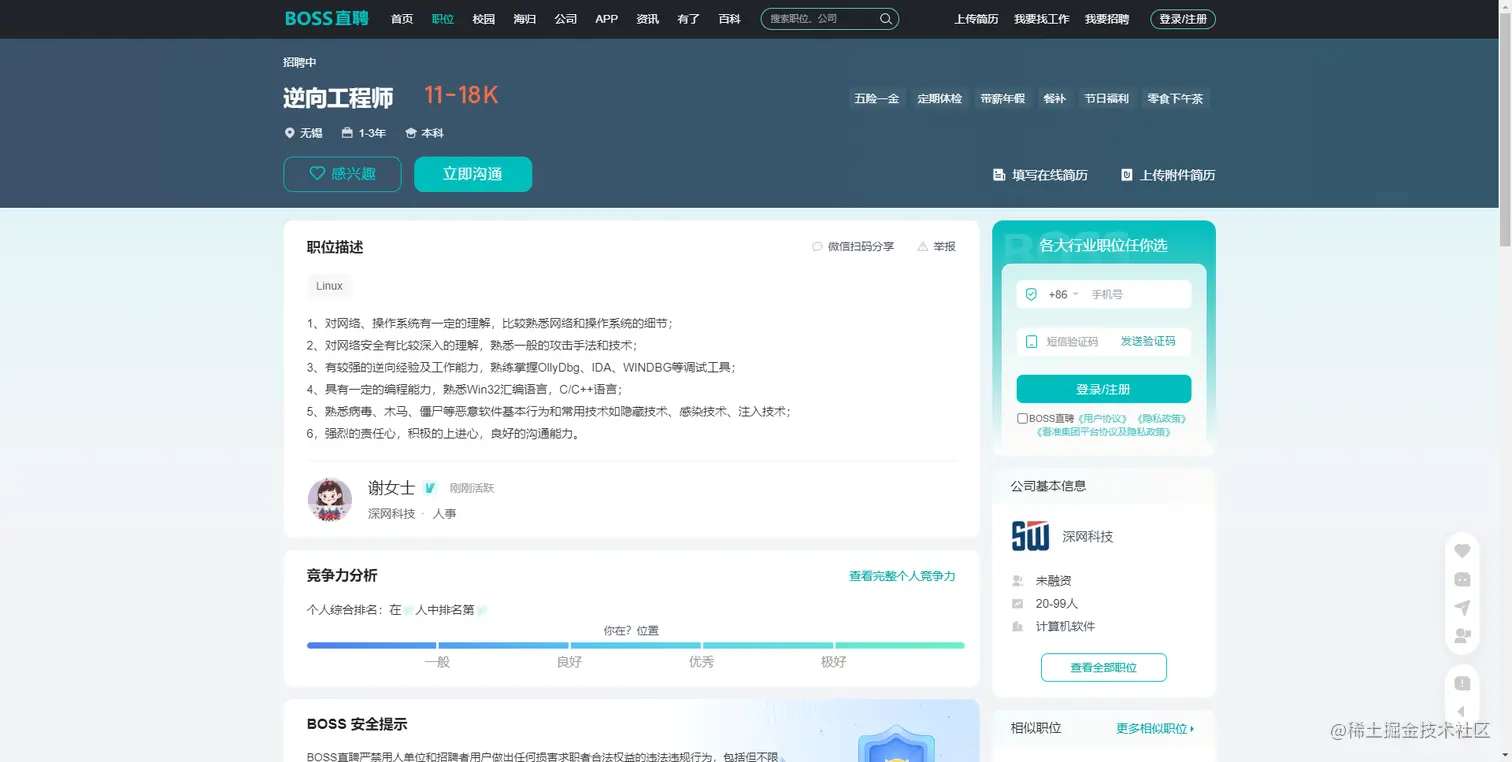The height and width of the screenshot is (762, 1512).
Task: Click 我要招聘 in header
Action: click(x=1107, y=19)
